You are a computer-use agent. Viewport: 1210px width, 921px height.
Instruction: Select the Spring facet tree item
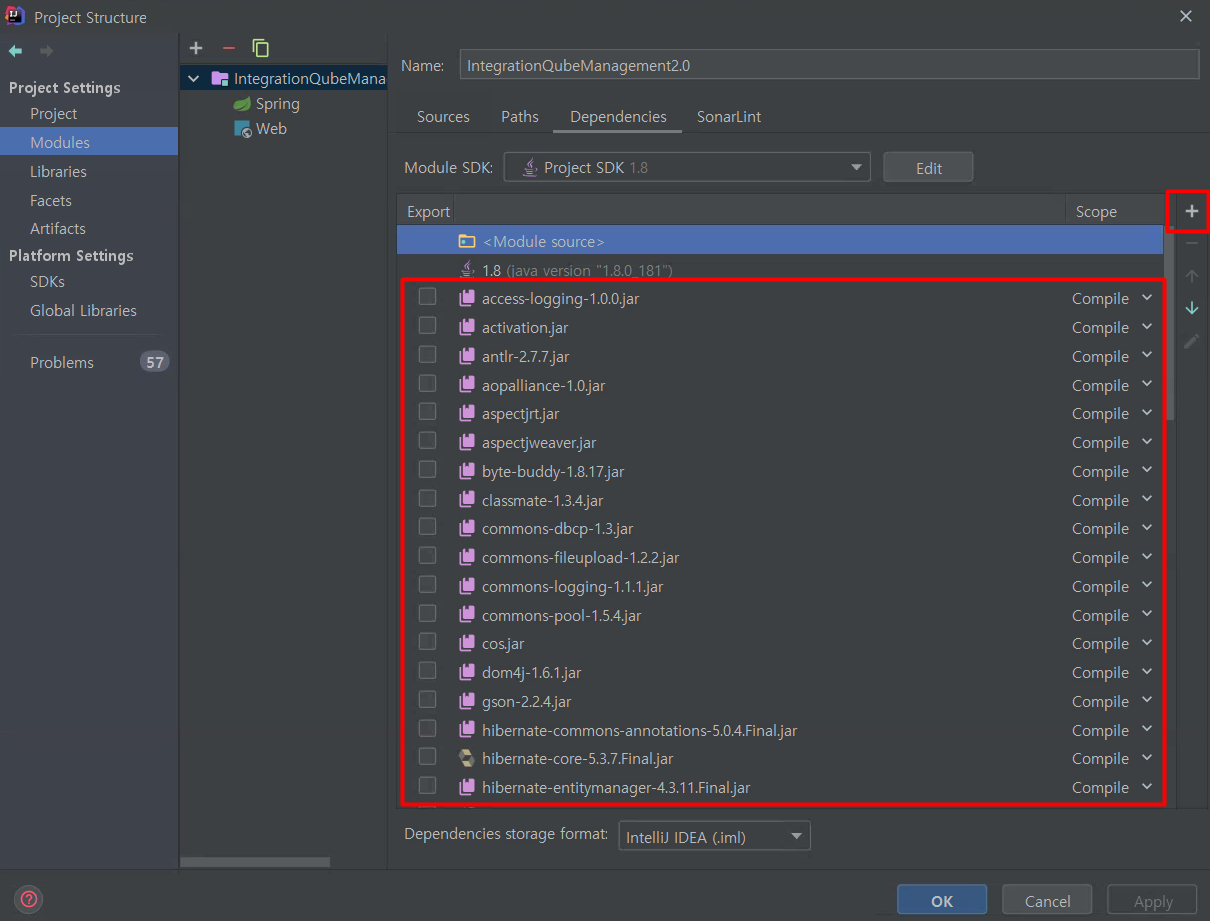277,104
